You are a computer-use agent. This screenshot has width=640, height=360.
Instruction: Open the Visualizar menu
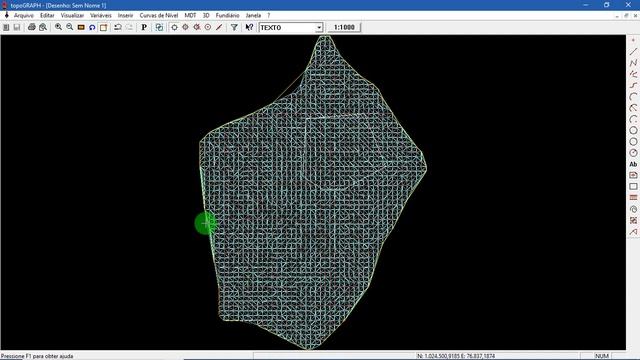coord(72,16)
